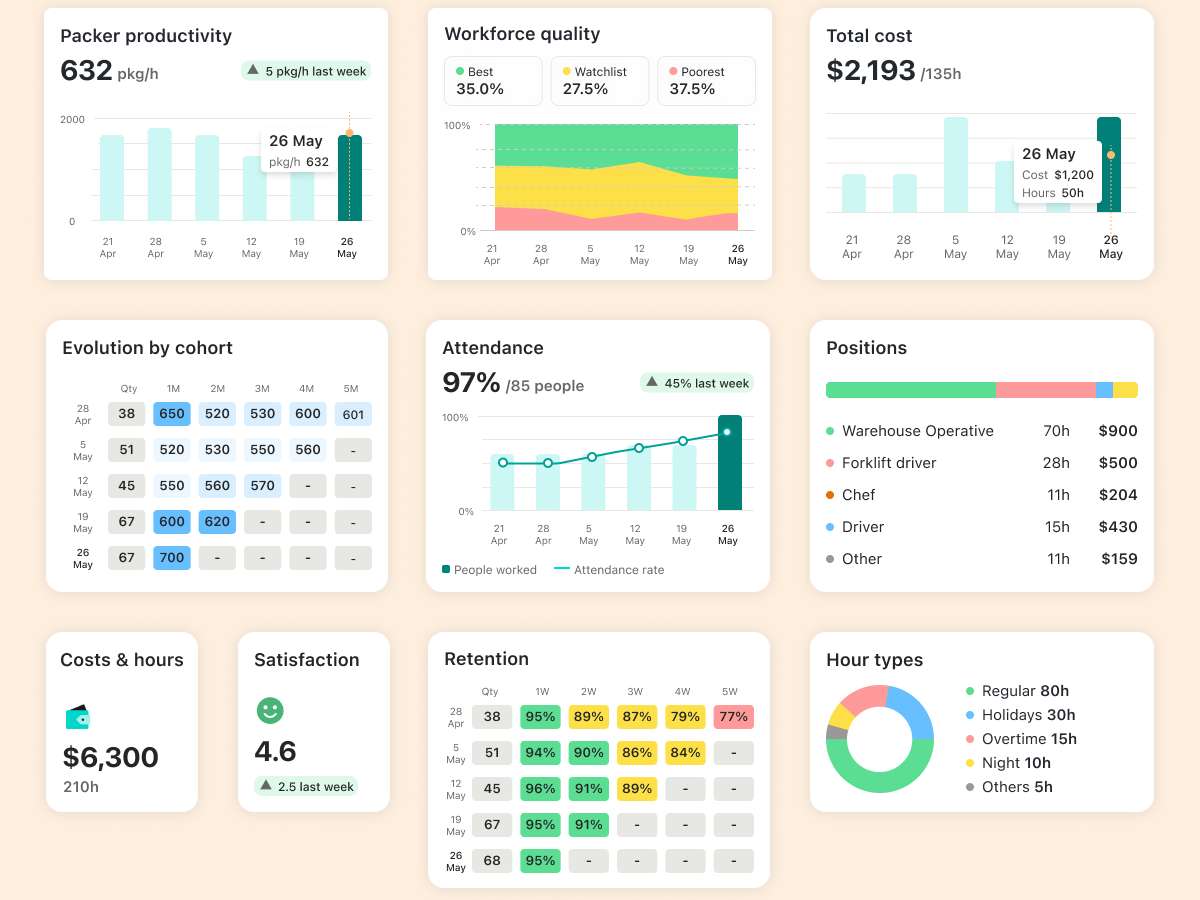Click the Packer productivity upward trend triangle
Image resolution: width=1200 pixels, height=900 pixels.
[253, 70]
